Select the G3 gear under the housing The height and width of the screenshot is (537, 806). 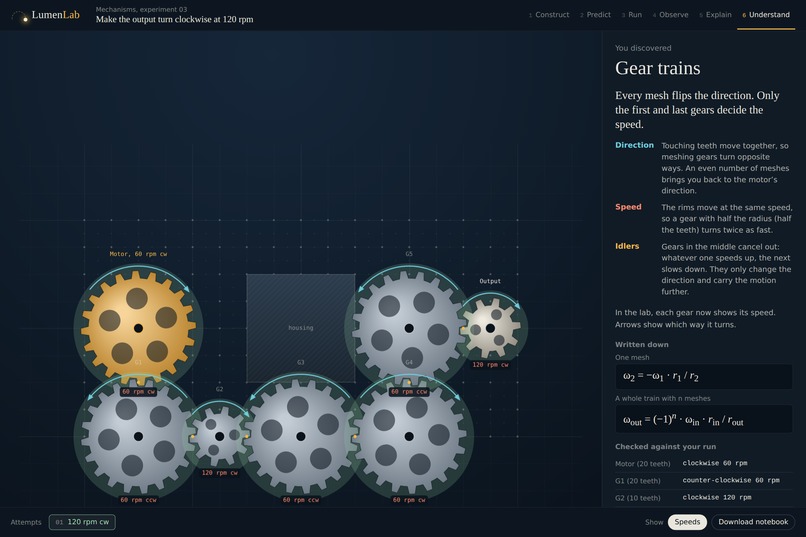pos(301,436)
